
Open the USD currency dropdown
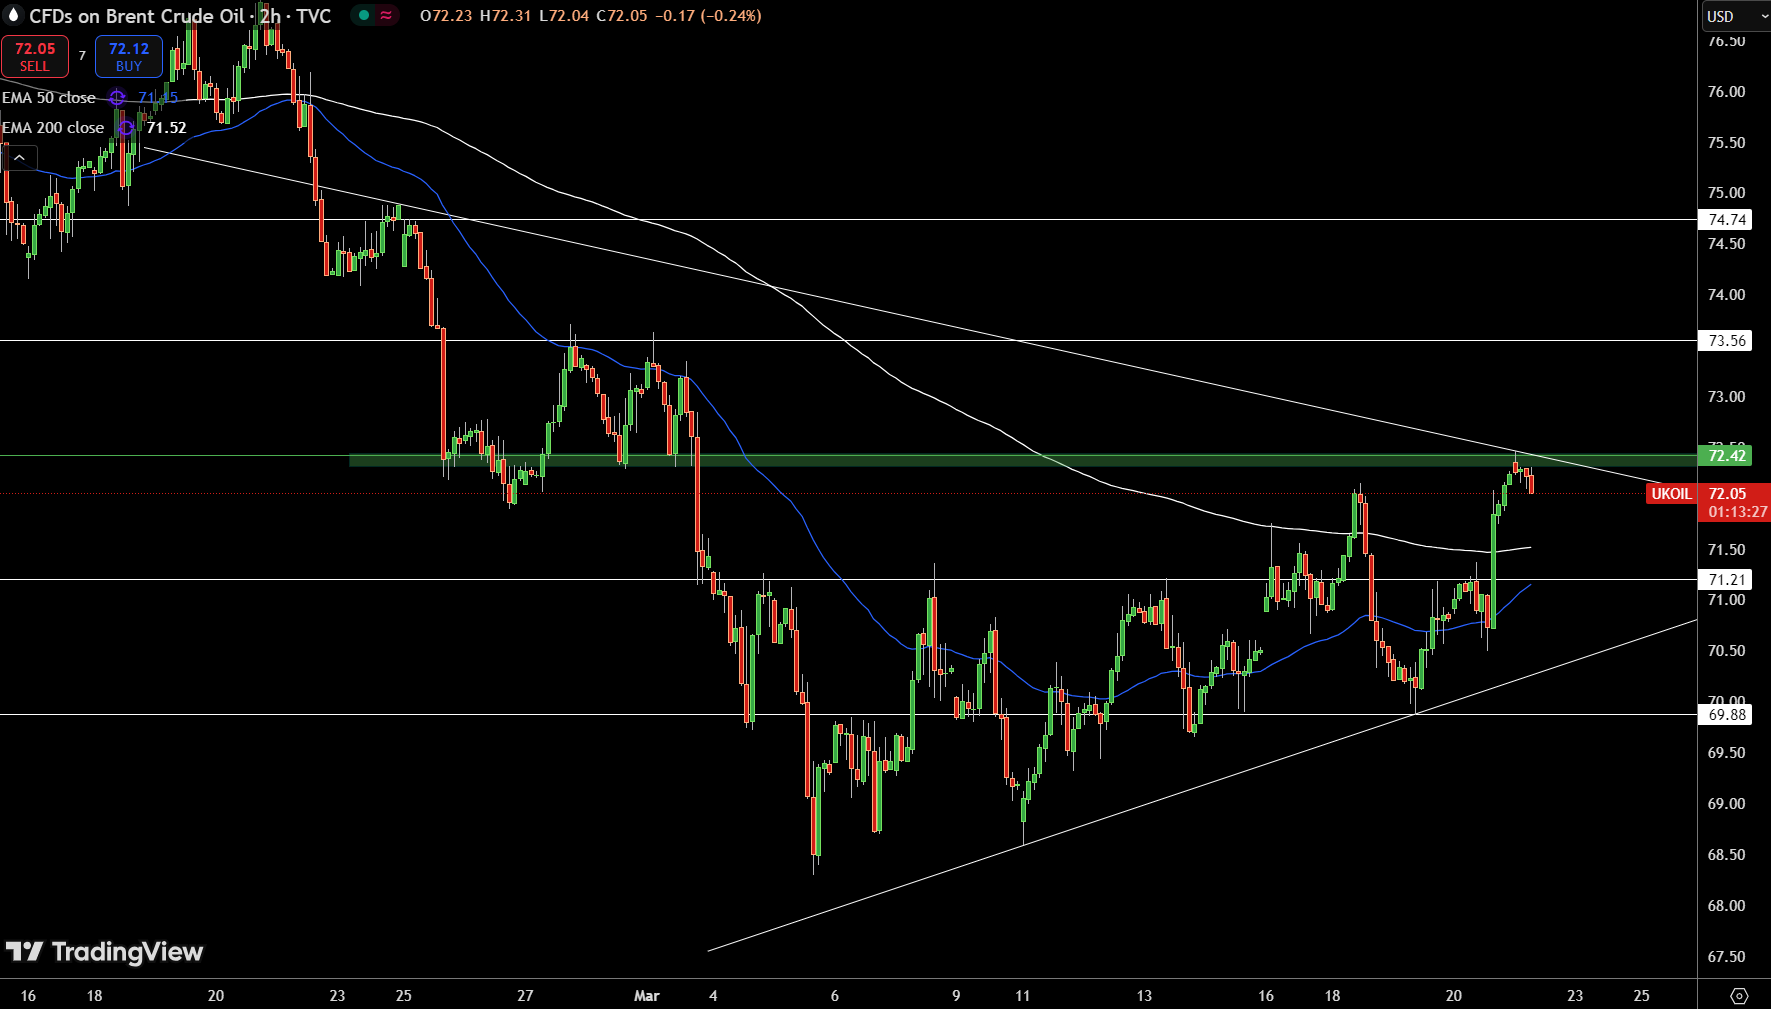(x=1736, y=16)
